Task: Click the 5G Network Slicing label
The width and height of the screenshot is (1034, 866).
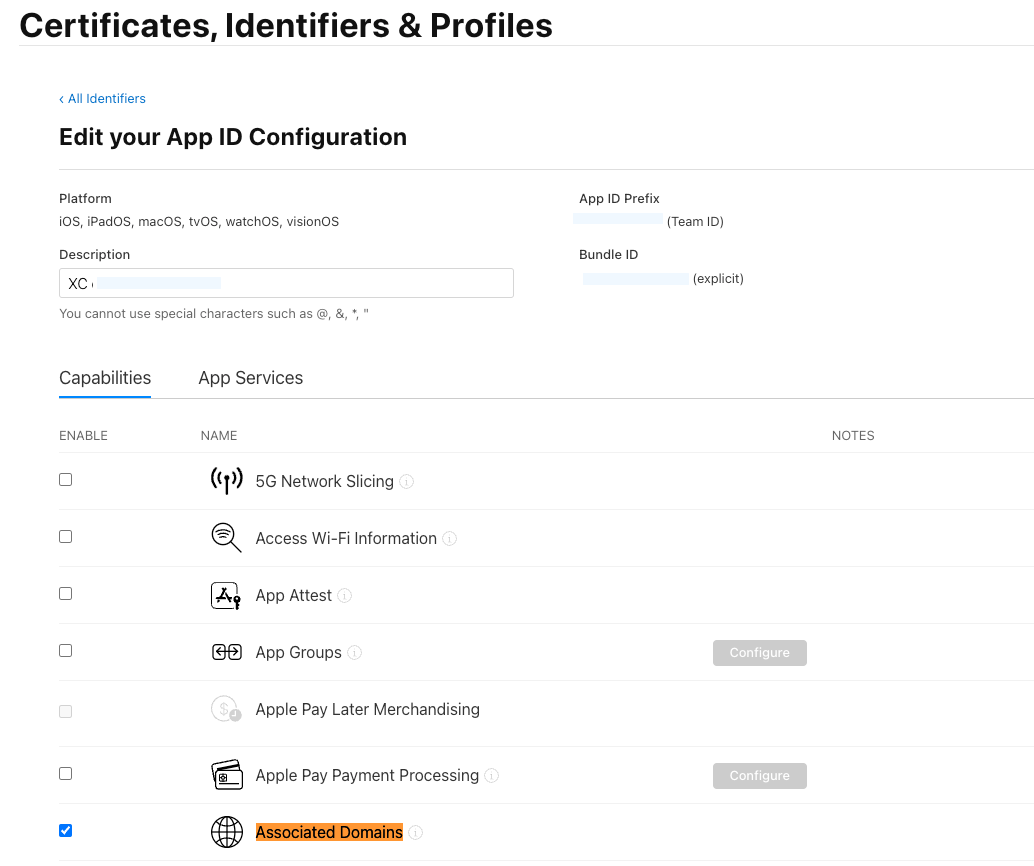Action: click(324, 481)
